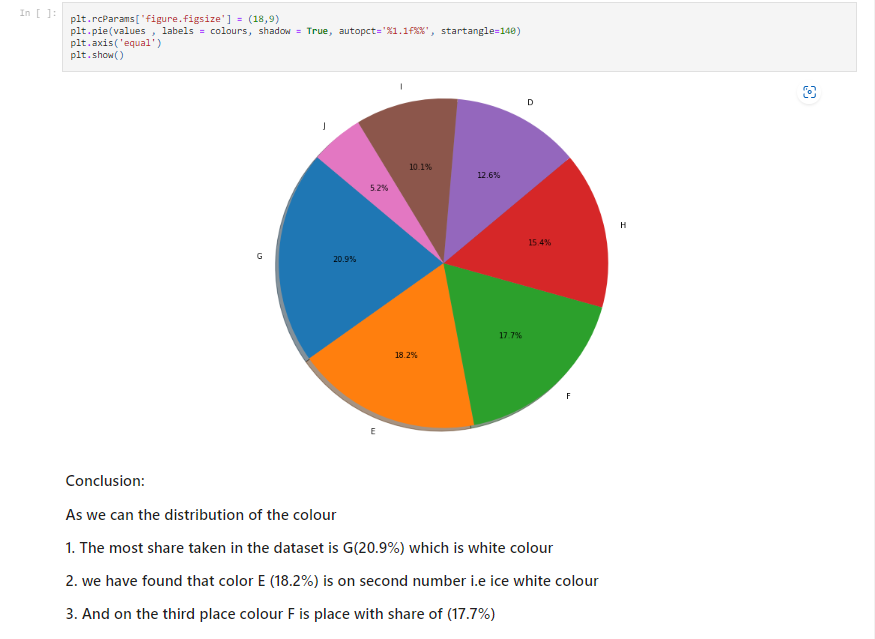This screenshot has width=875, height=639.
Task: Click the blue screenshot capture icon
Action: click(x=809, y=92)
